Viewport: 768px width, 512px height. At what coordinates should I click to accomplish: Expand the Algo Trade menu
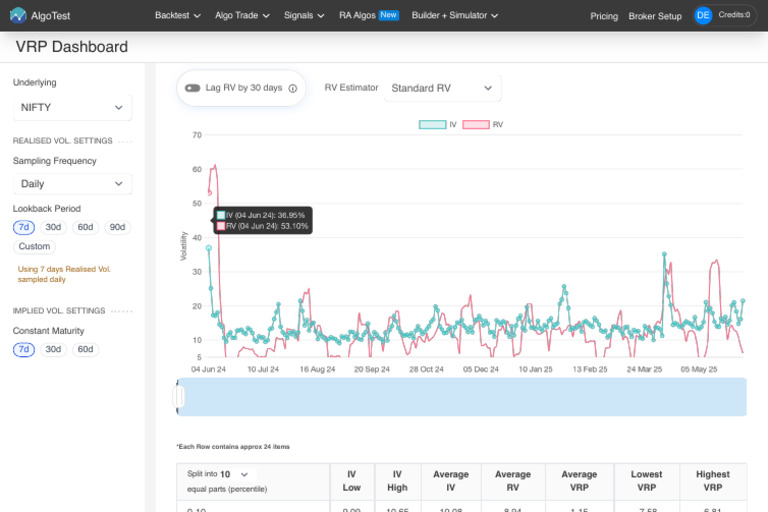tap(242, 15)
